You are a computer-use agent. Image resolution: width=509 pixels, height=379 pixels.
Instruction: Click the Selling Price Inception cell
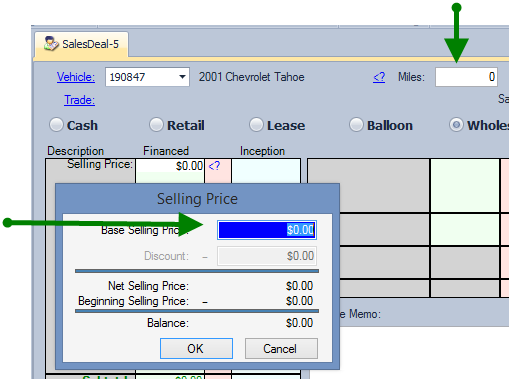[x=266, y=171]
